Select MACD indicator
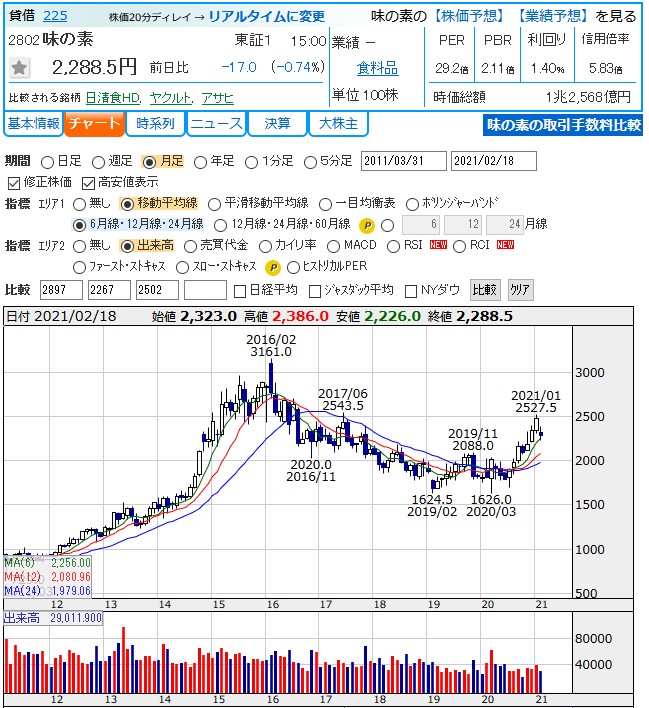The height and width of the screenshot is (708, 649). pyautogui.click(x=333, y=246)
